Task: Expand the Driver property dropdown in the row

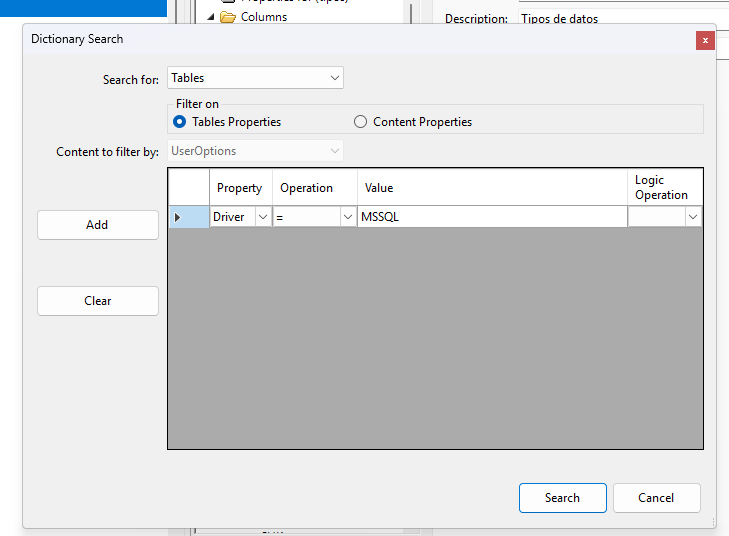Action: pyautogui.click(x=263, y=217)
